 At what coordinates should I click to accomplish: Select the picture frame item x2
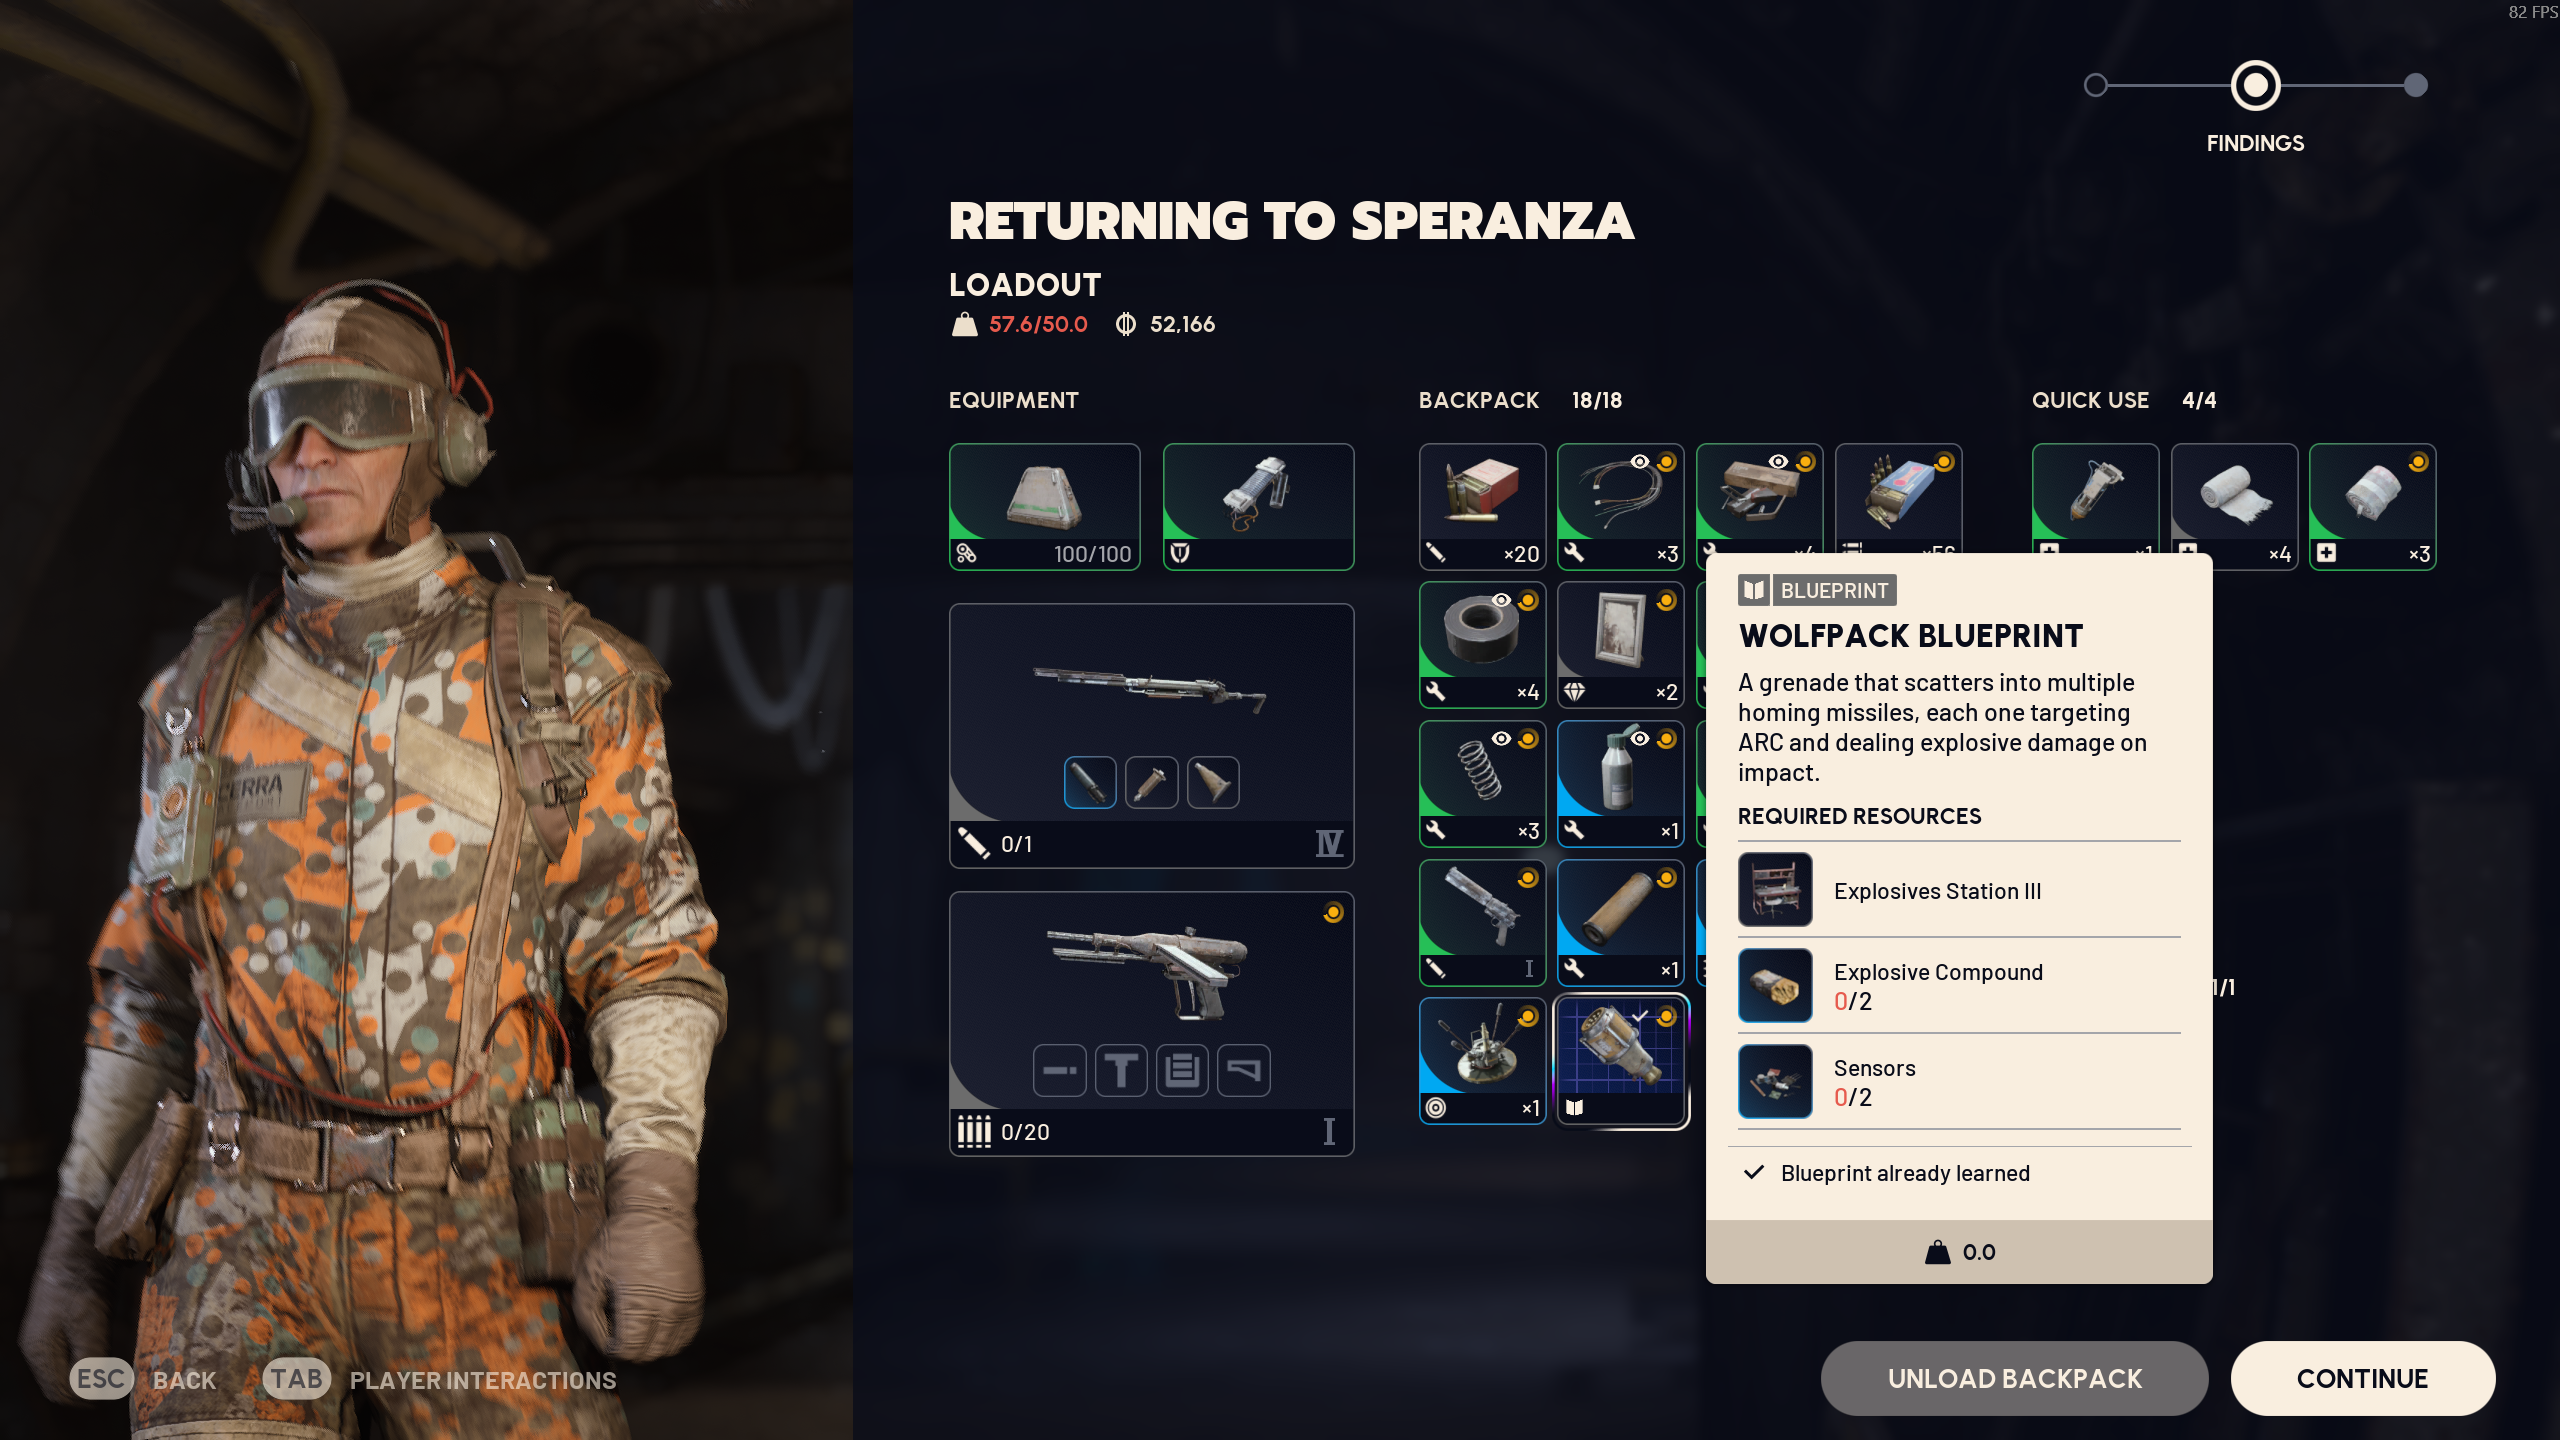pos(1620,645)
